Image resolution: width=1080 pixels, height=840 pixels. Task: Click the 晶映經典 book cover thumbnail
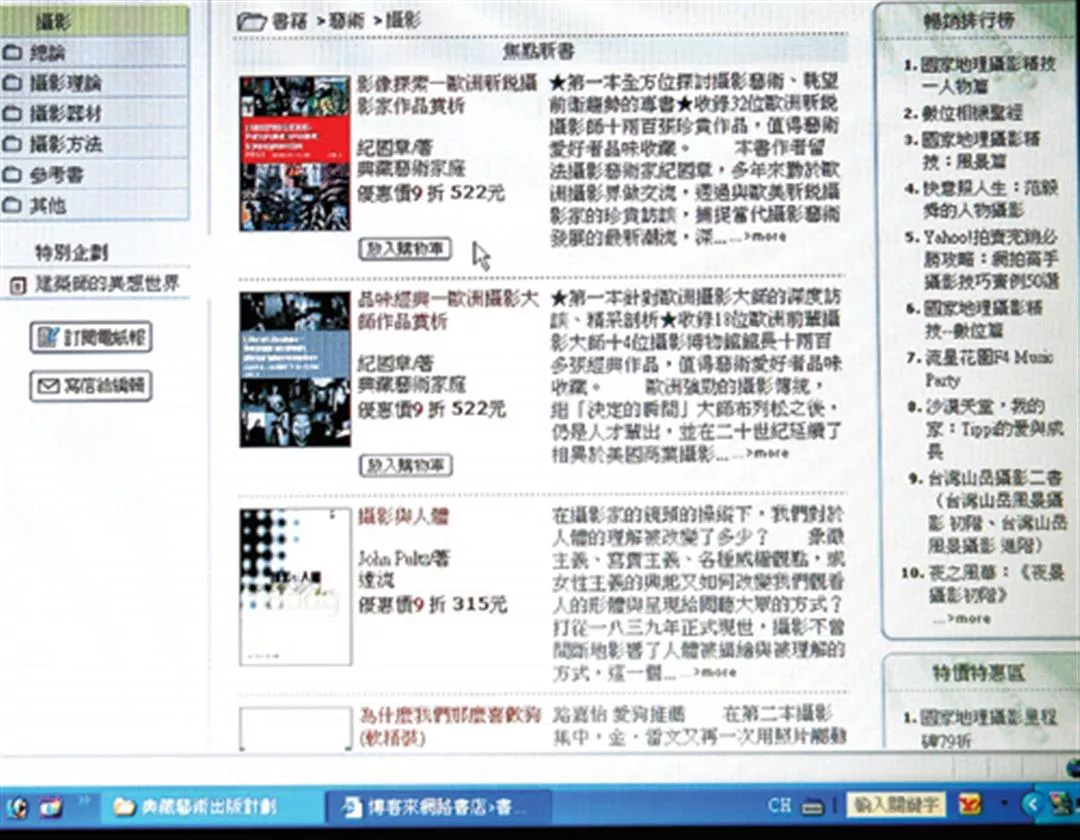(294, 369)
